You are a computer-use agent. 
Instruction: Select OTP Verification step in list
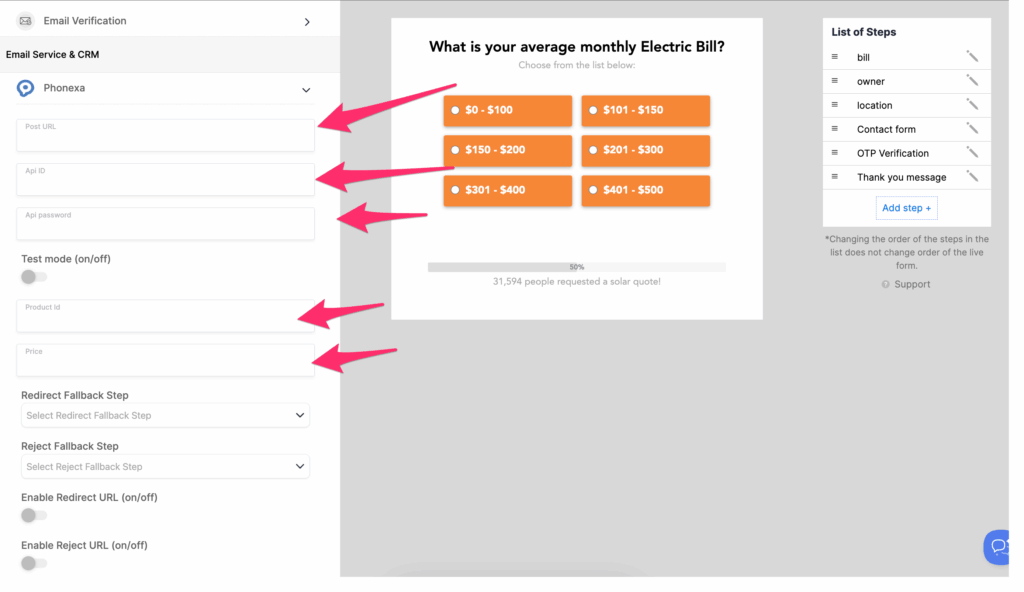point(892,153)
